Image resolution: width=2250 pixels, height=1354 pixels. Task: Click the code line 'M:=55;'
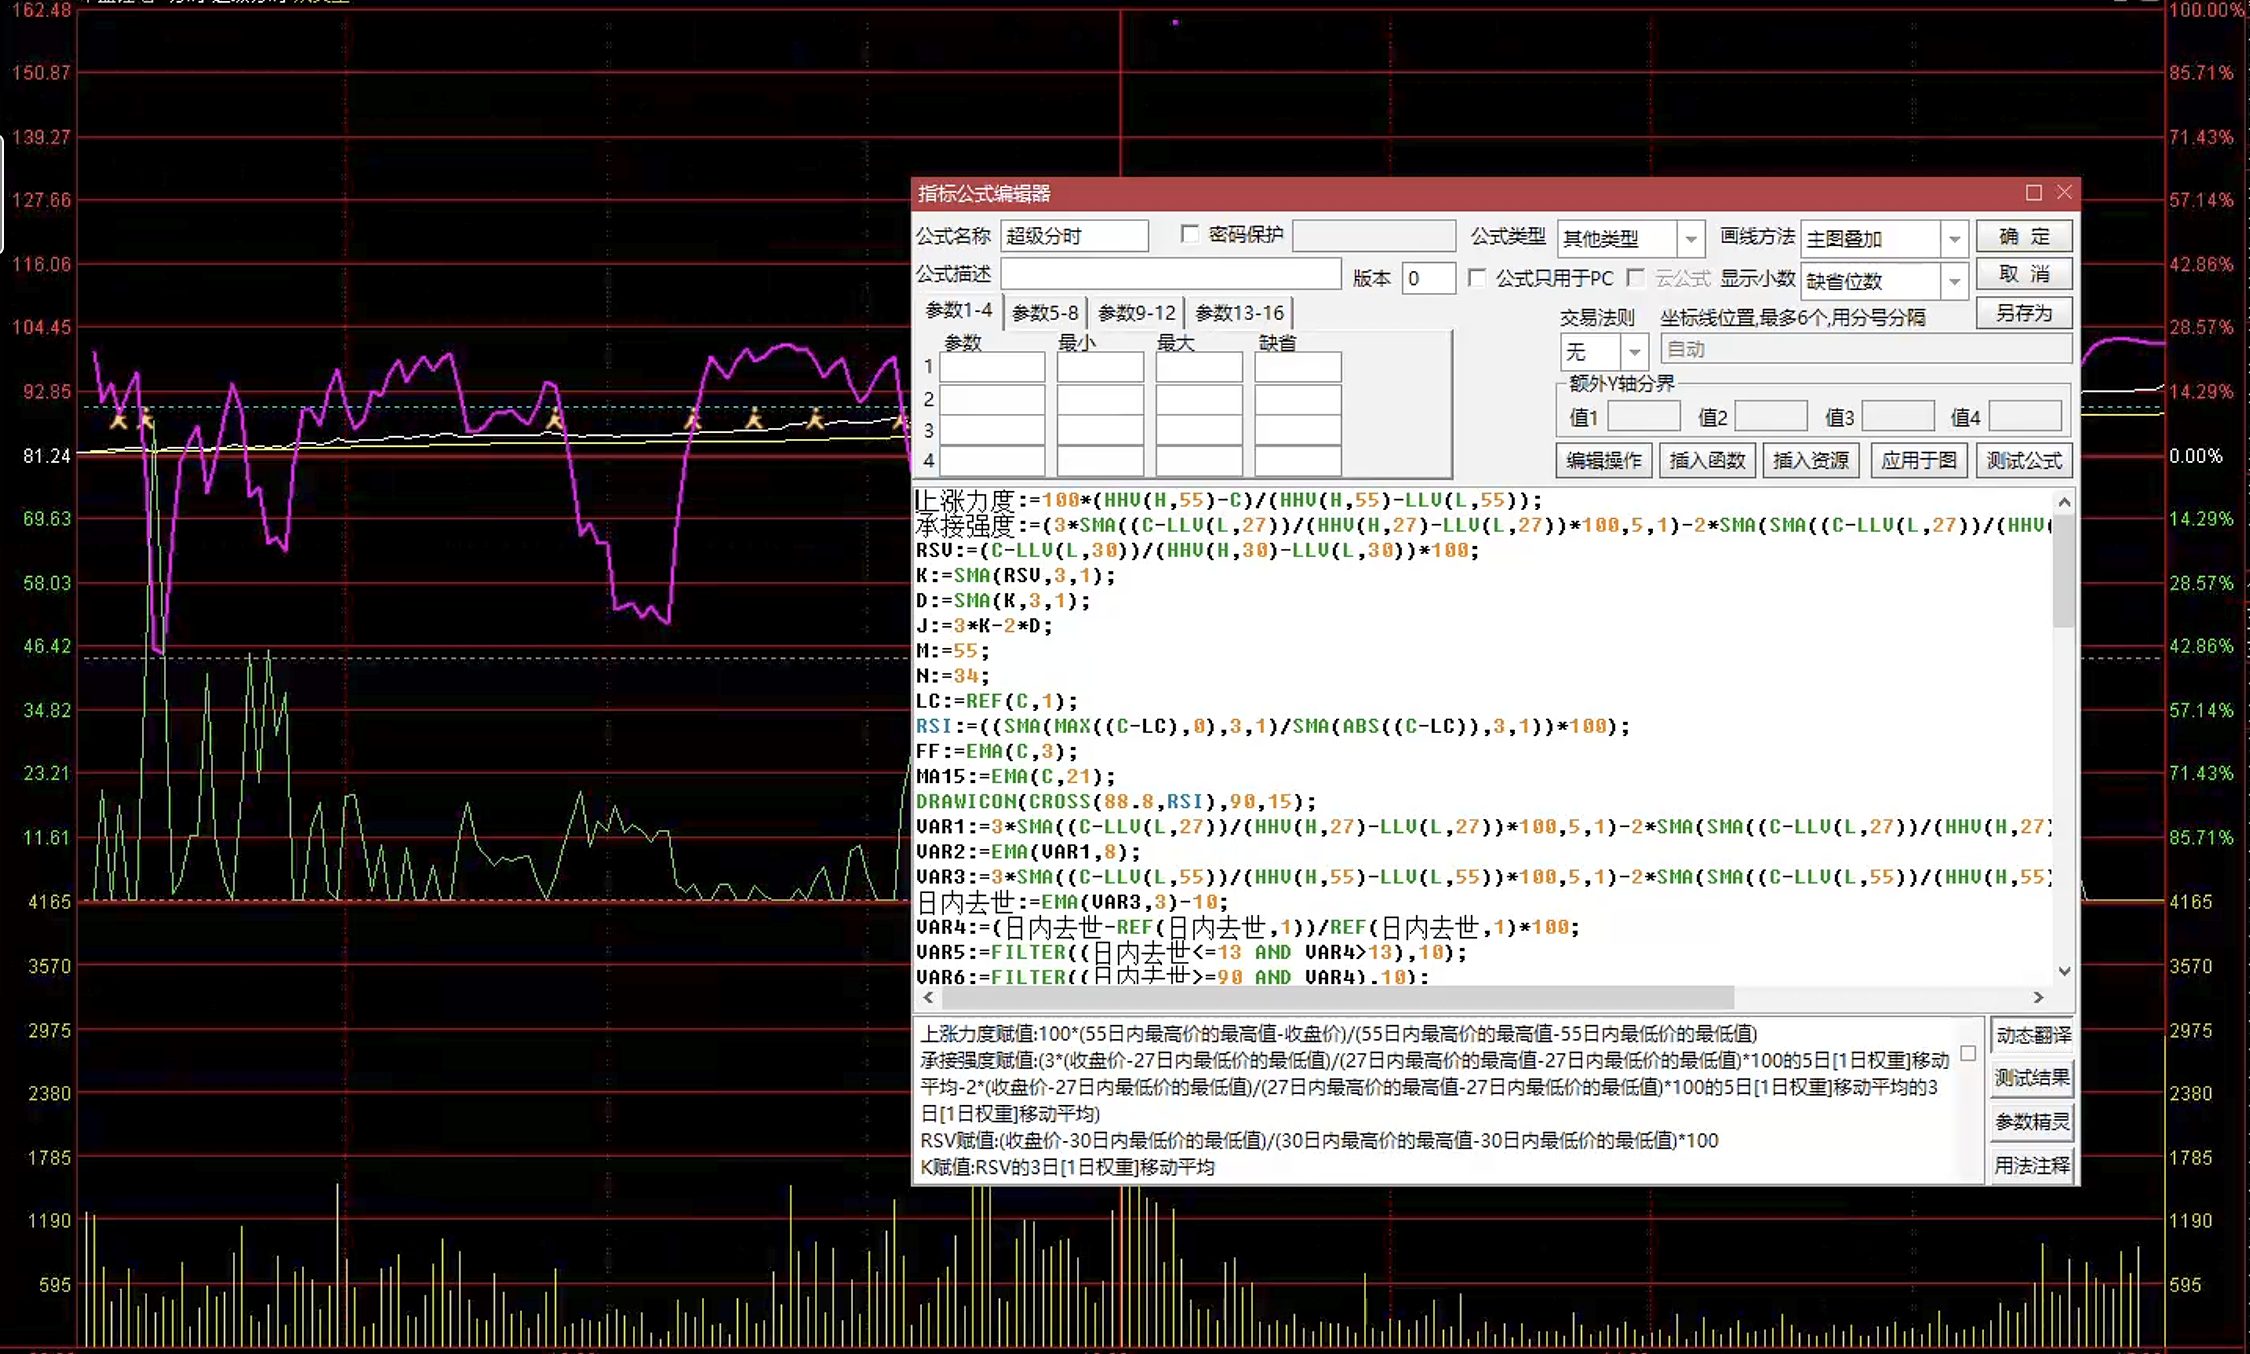(952, 651)
